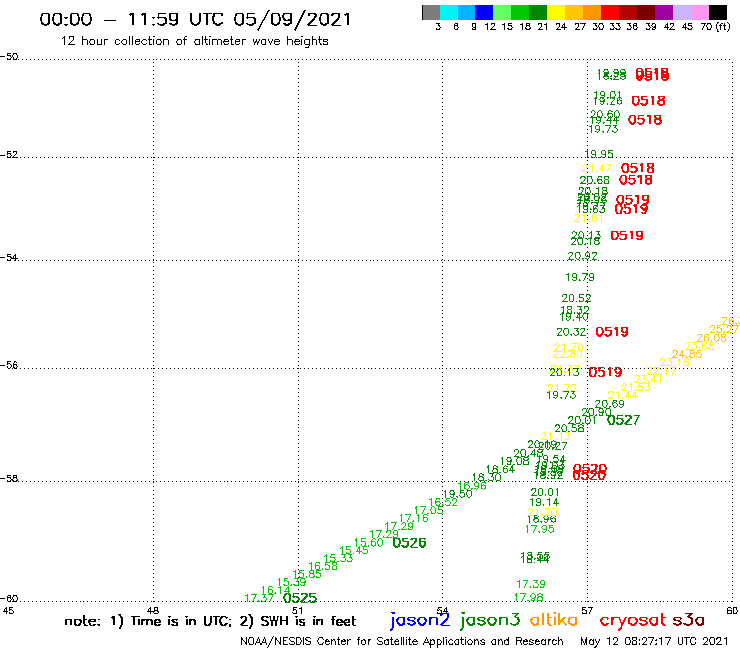Viewport: 740px width, 650px height.
Task: Click the yellow value '21.47'
Action: pyautogui.click(x=597, y=169)
